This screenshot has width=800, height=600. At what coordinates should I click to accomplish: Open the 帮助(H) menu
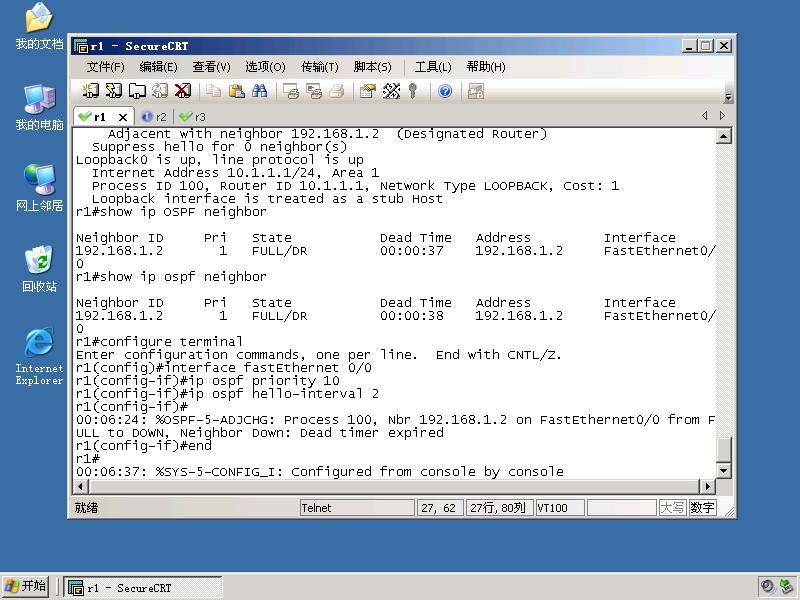486,67
